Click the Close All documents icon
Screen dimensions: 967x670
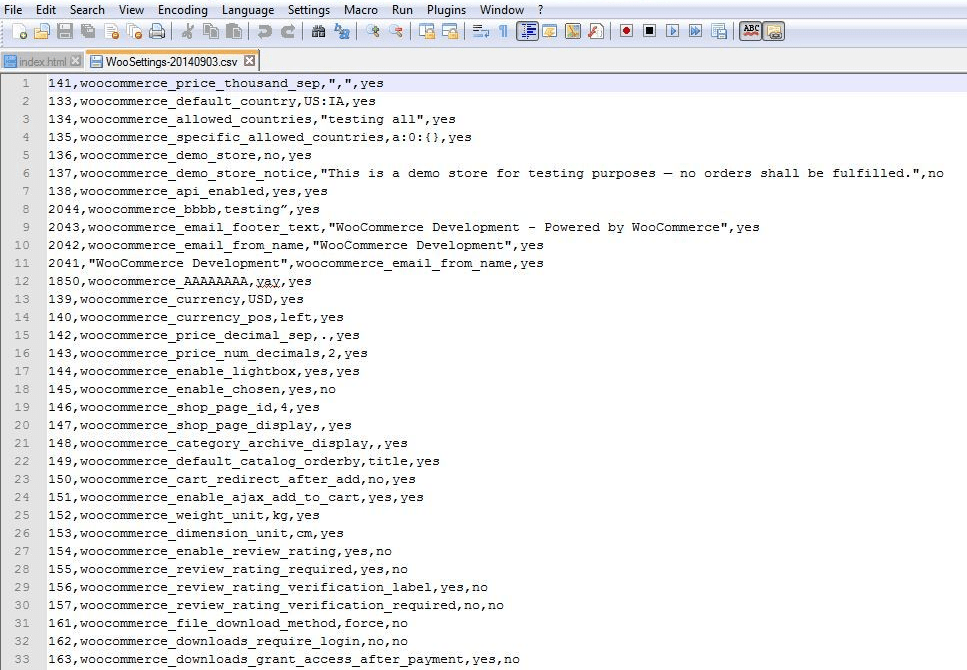point(134,31)
